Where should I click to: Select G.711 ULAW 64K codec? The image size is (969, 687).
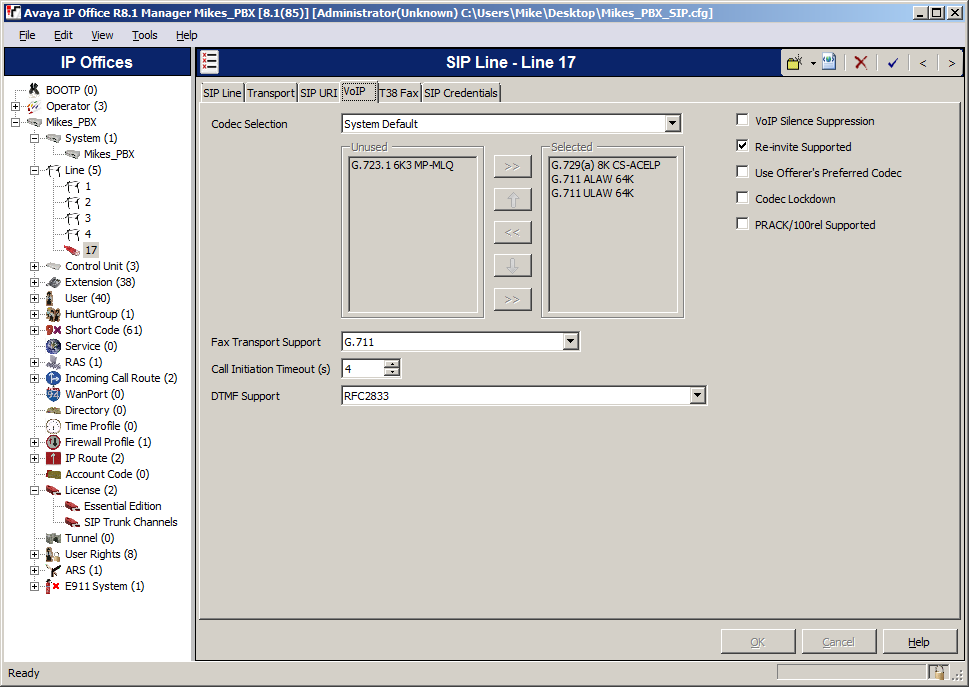[592, 193]
